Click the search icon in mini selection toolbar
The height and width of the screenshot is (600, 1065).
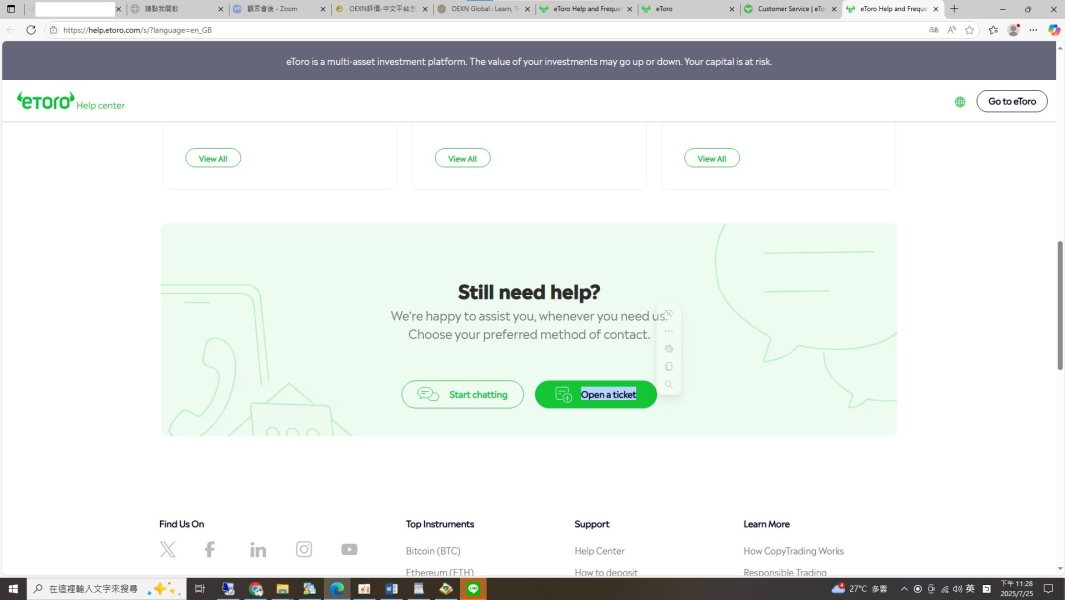668,385
